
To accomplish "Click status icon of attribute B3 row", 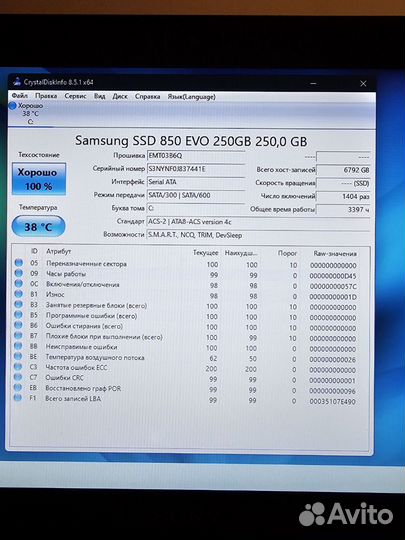I will tap(18, 304).
